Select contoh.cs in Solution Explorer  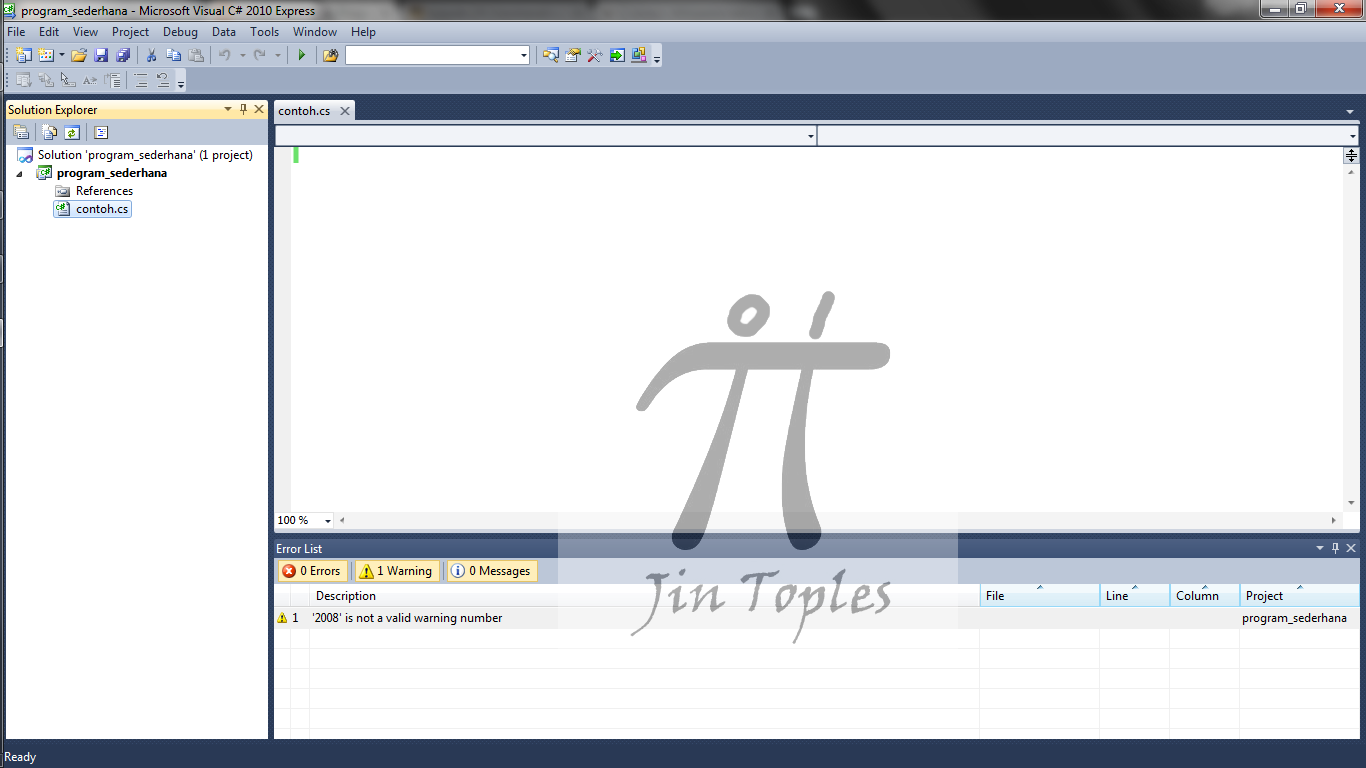[102, 209]
